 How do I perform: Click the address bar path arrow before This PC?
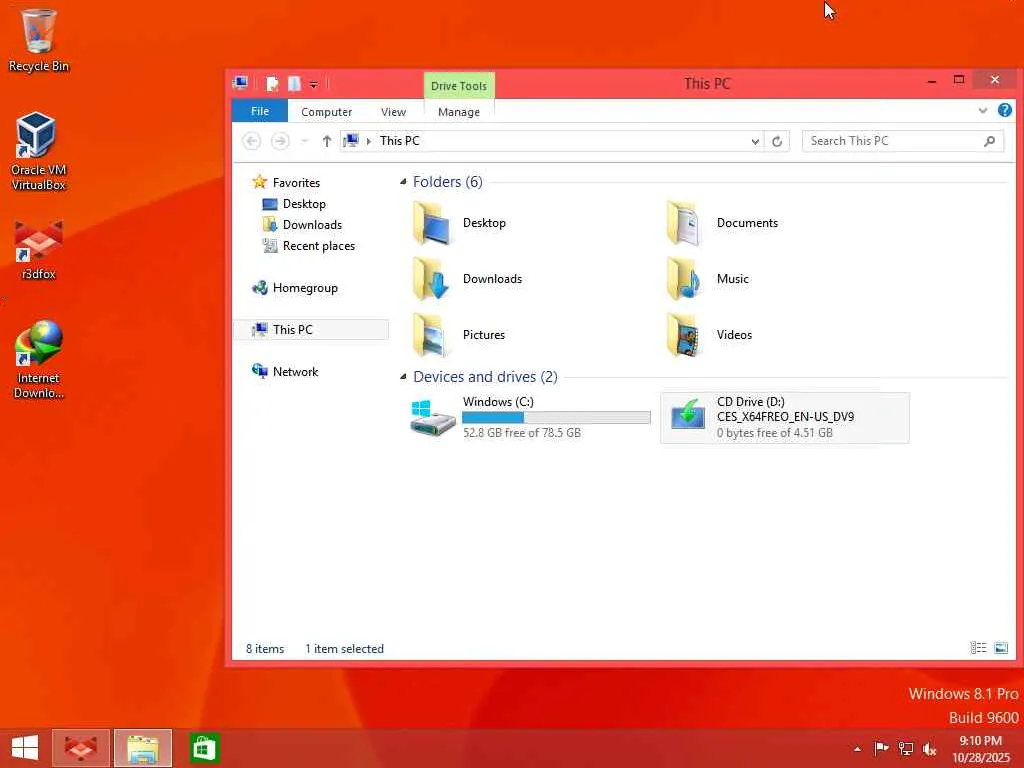coord(369,141)
